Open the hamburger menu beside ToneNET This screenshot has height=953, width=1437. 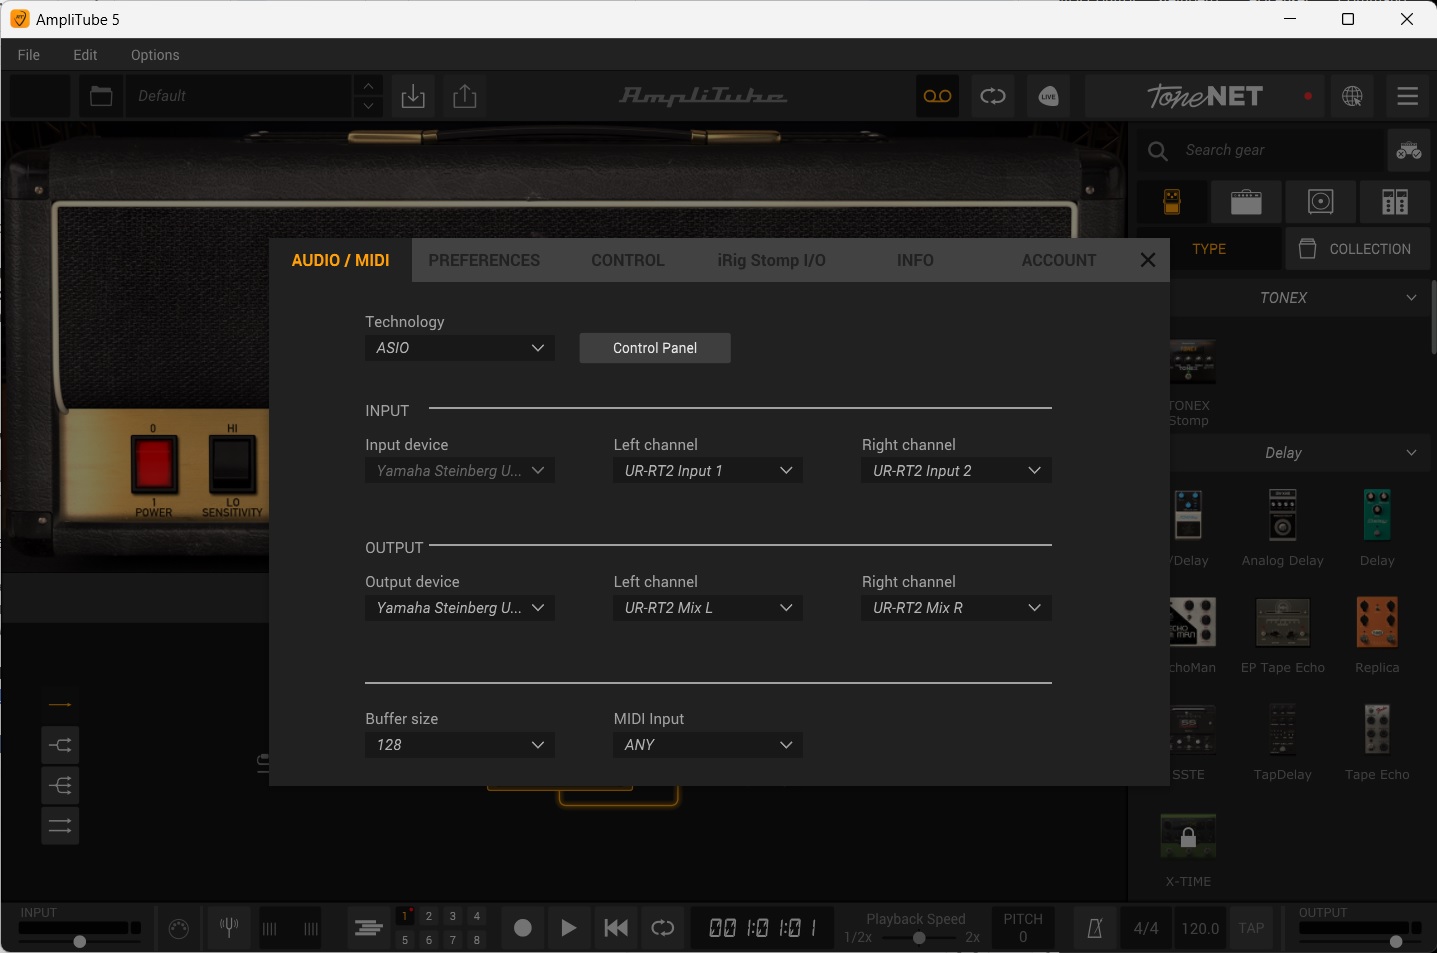1407,96
